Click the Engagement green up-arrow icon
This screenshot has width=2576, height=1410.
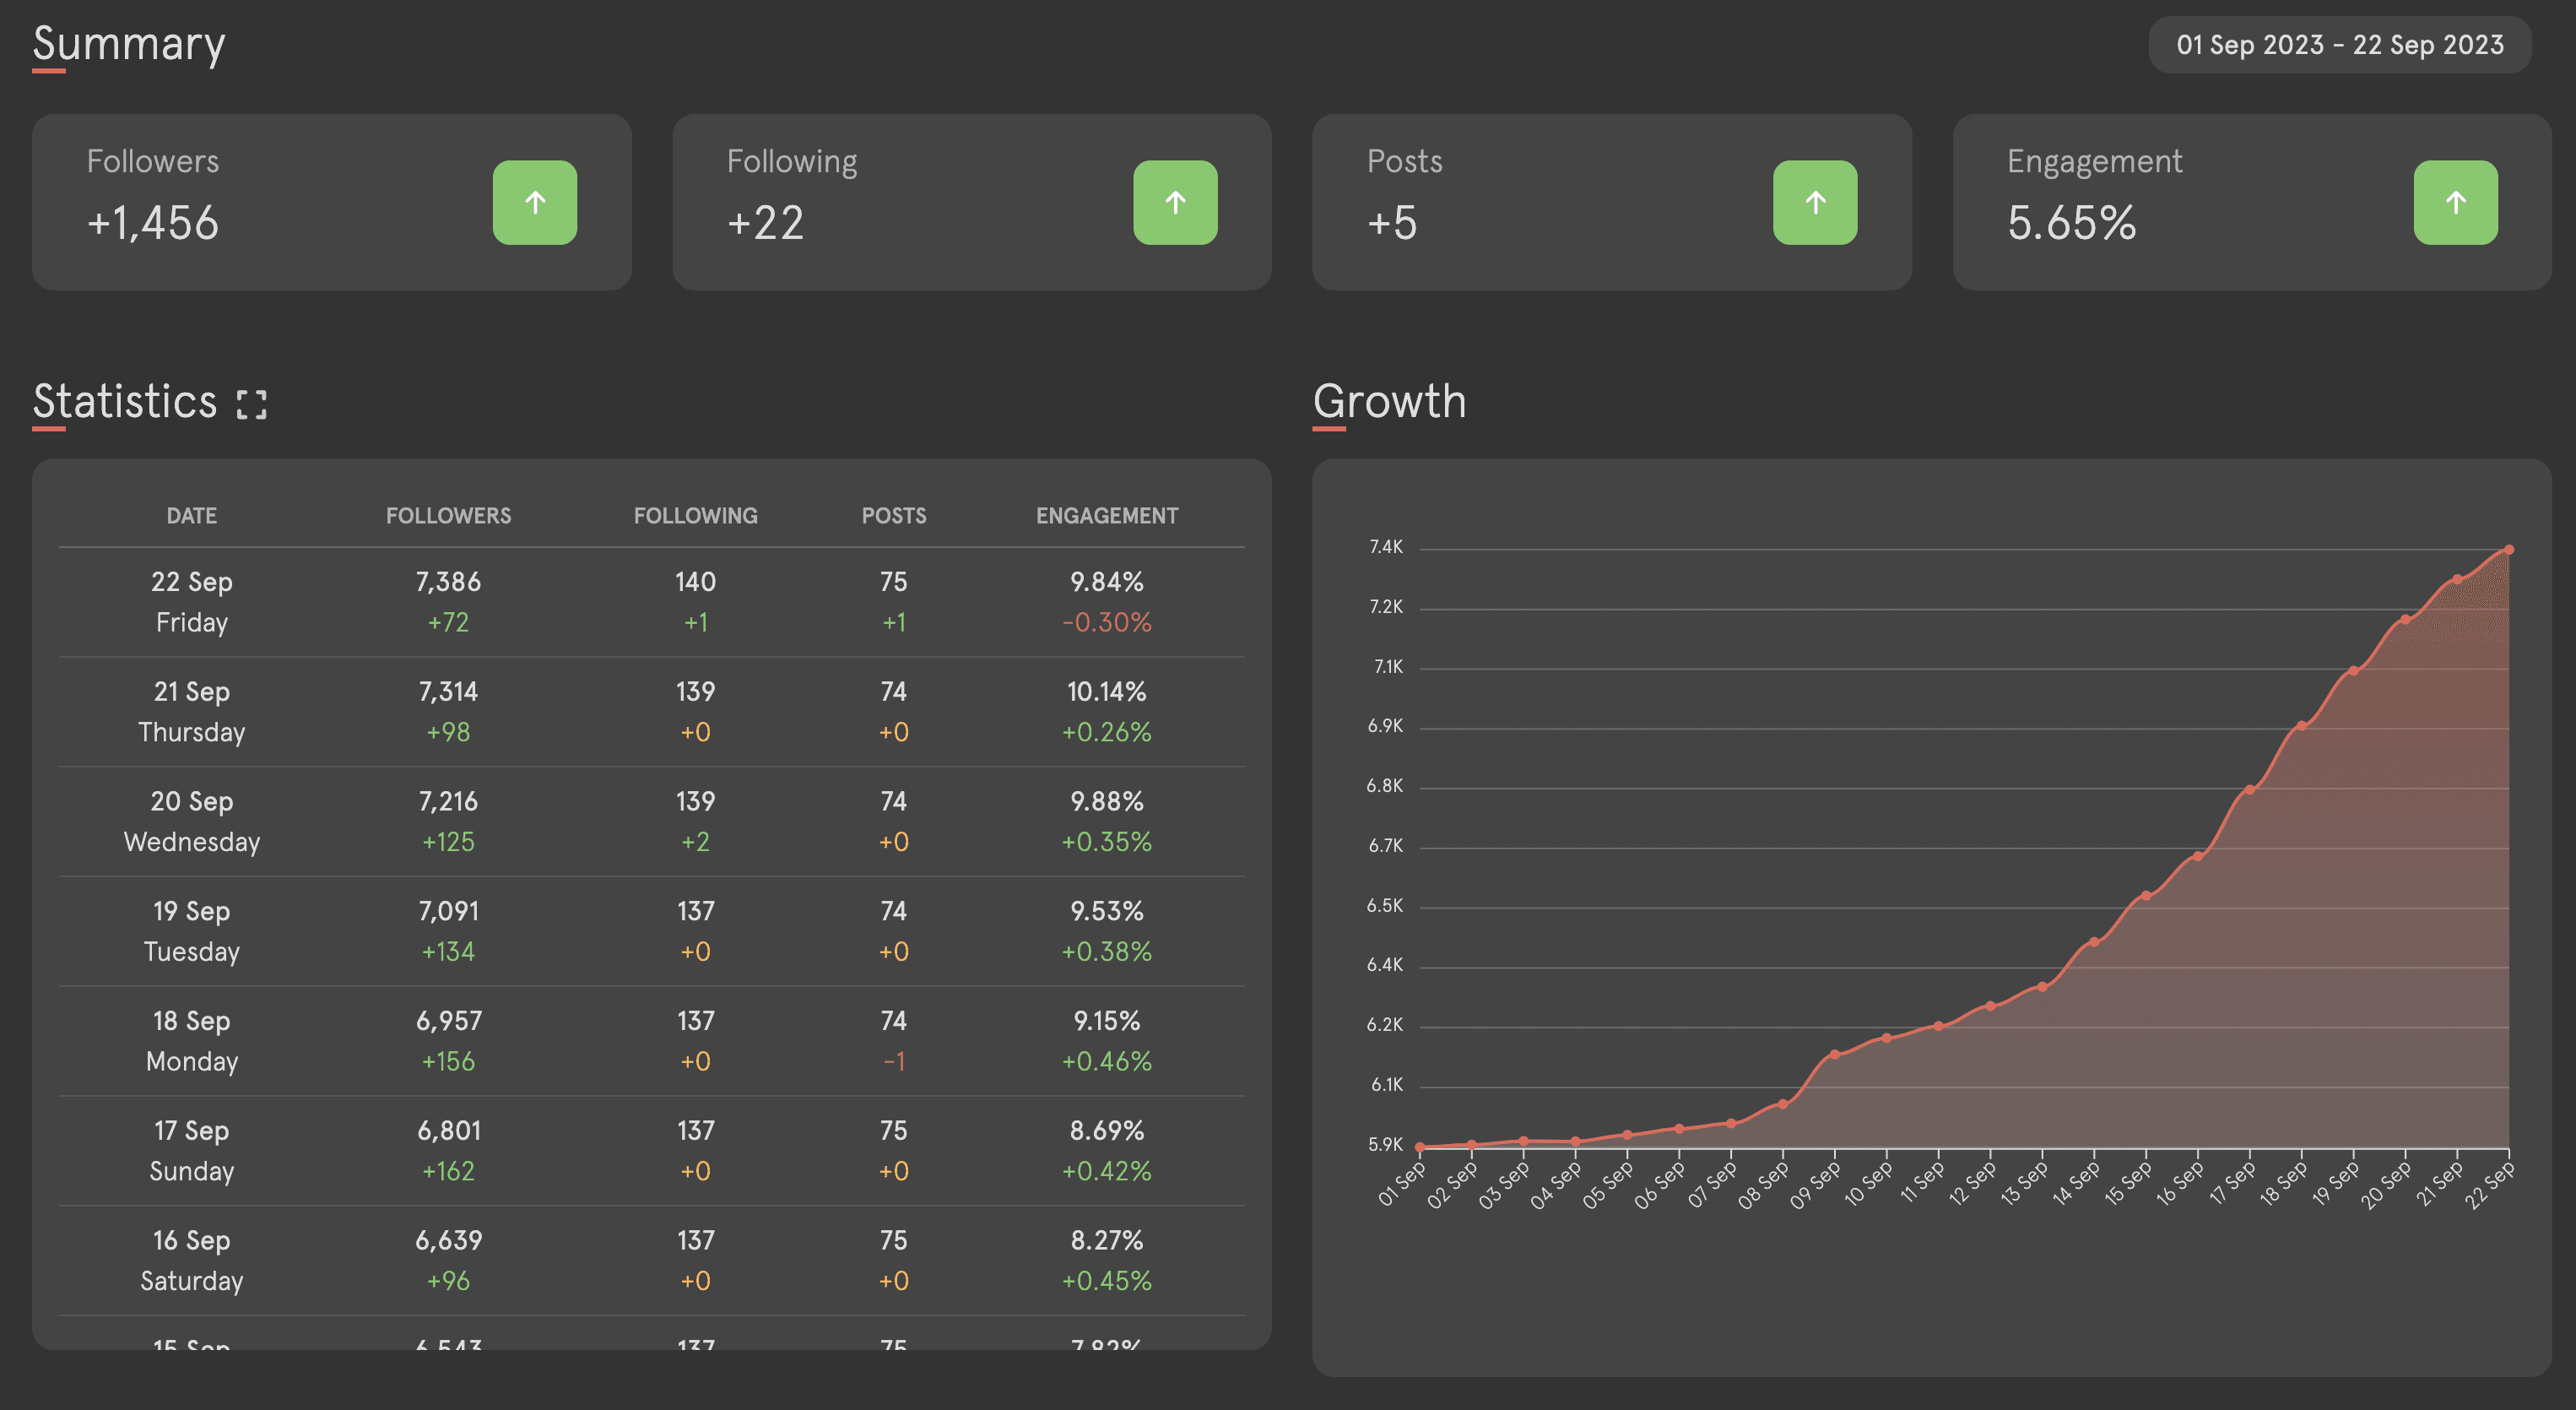tap(2455, 202)
